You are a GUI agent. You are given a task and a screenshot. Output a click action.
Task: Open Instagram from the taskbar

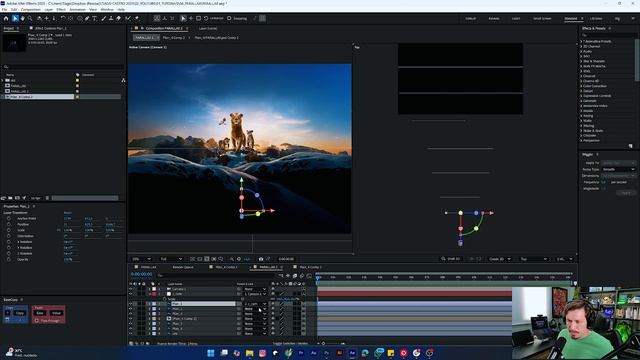[x=262, y=353]
